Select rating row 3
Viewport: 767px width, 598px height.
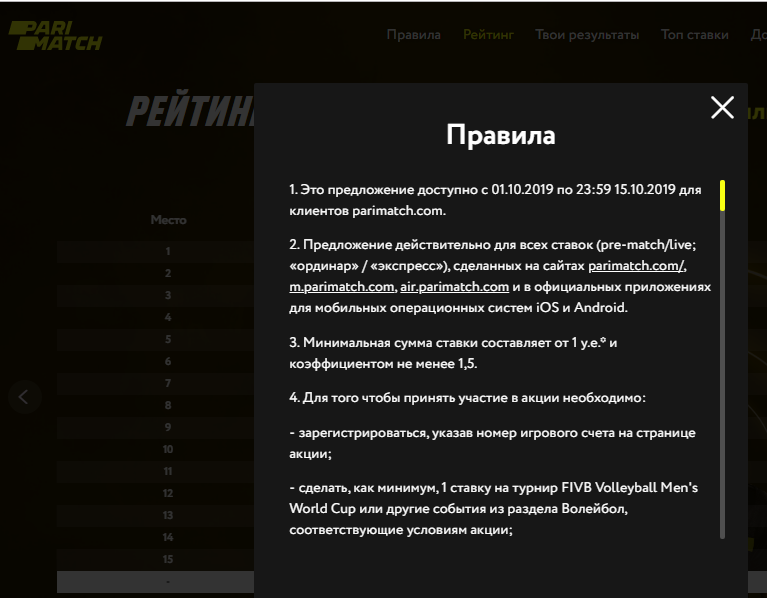tap(156, 295)
